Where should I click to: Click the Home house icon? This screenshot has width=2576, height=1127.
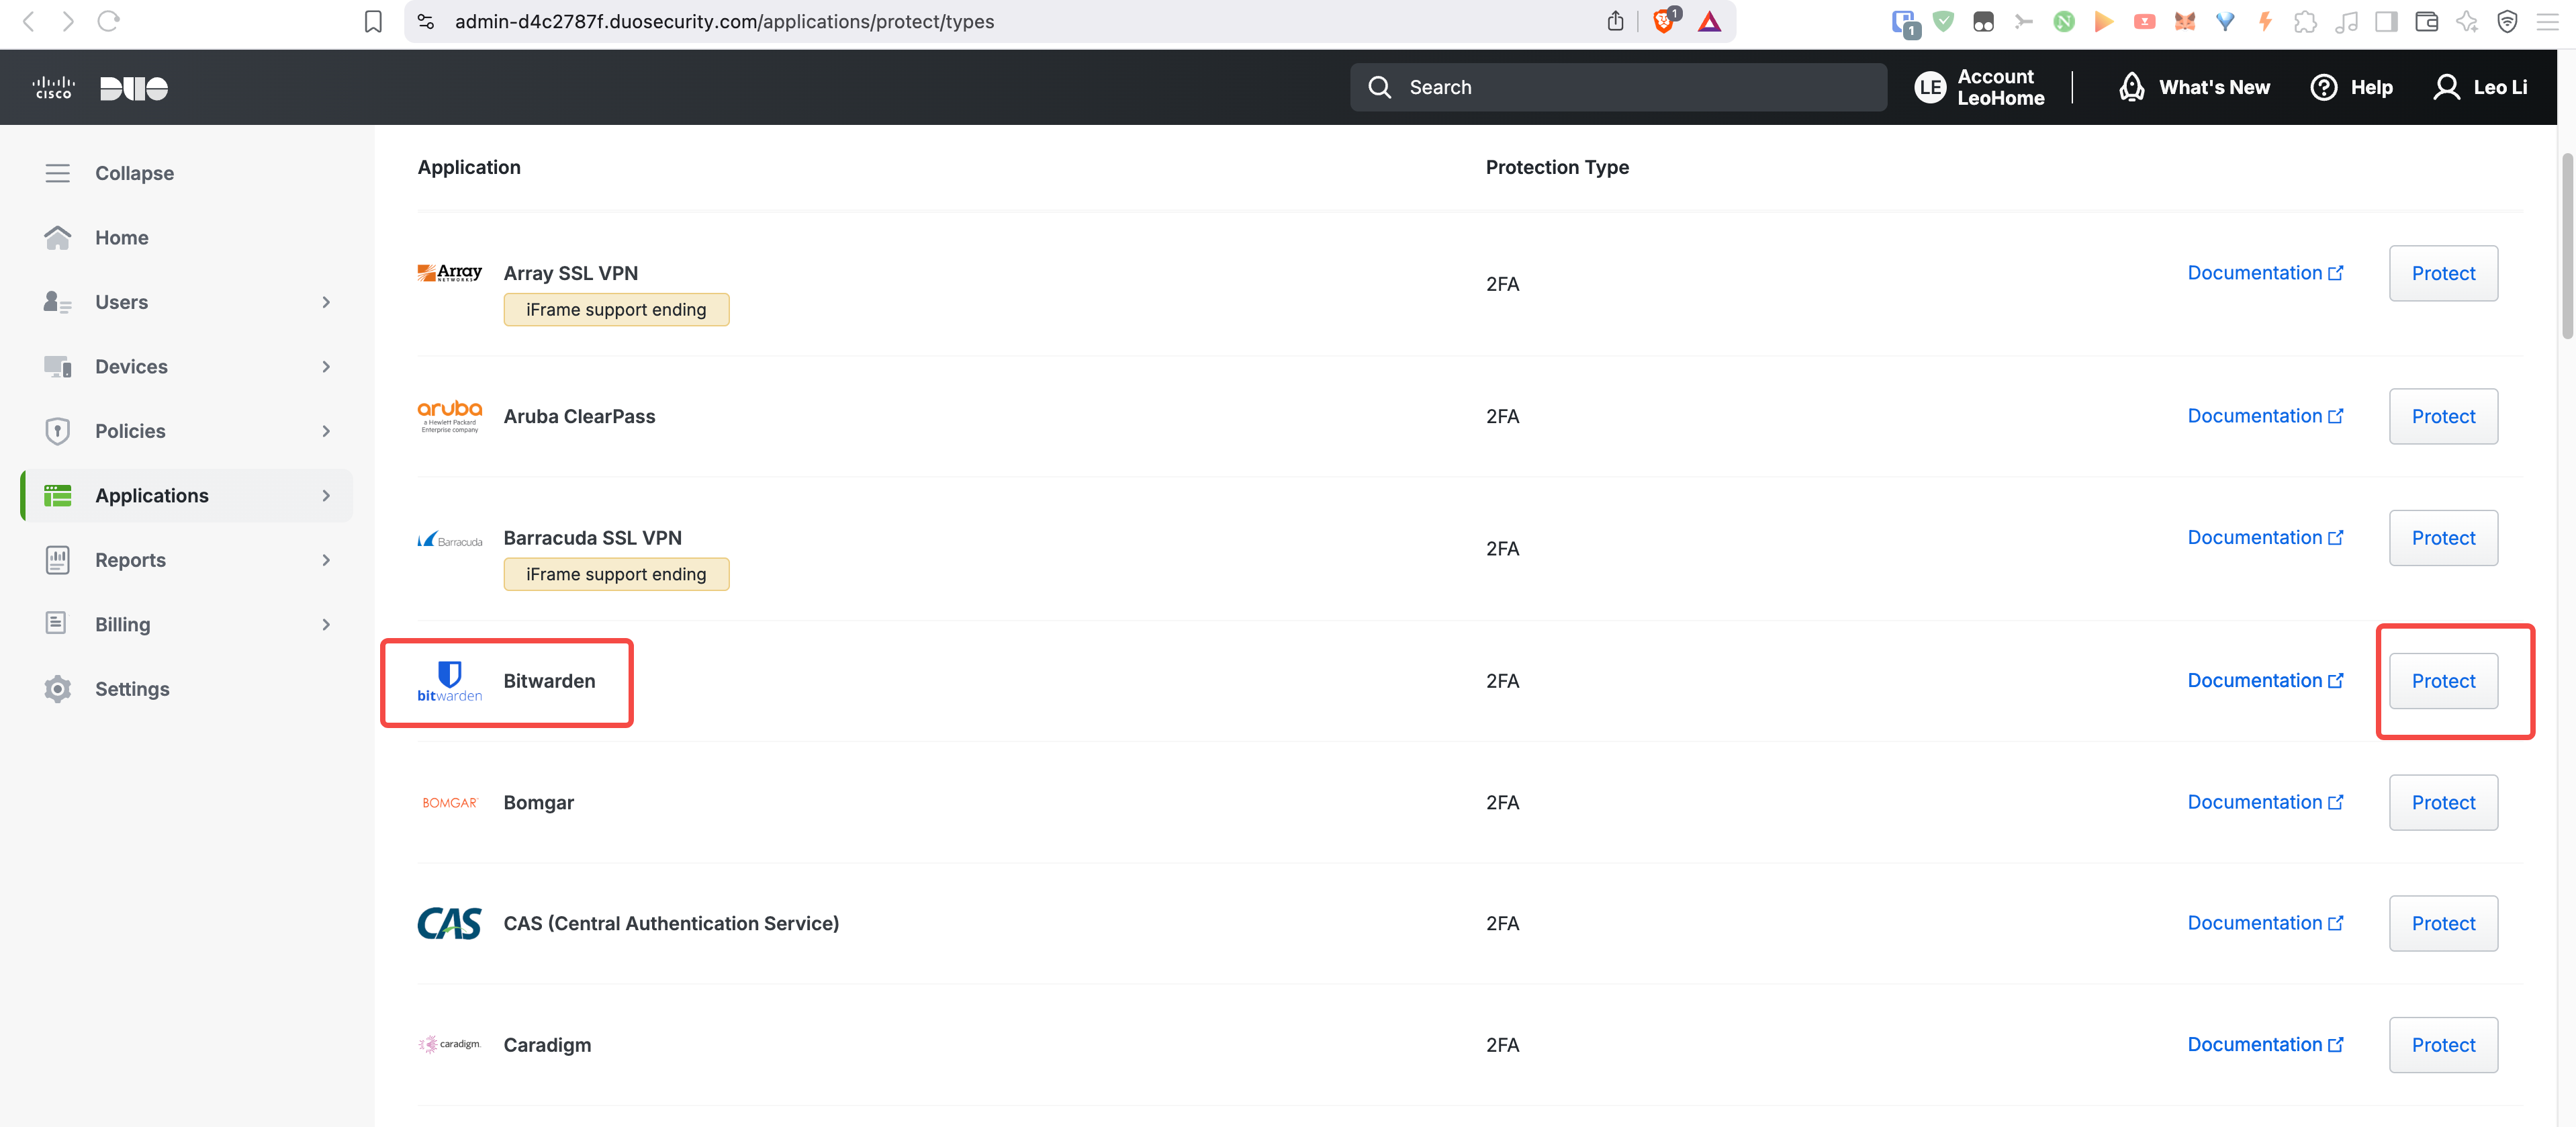(x=58, y=237)
